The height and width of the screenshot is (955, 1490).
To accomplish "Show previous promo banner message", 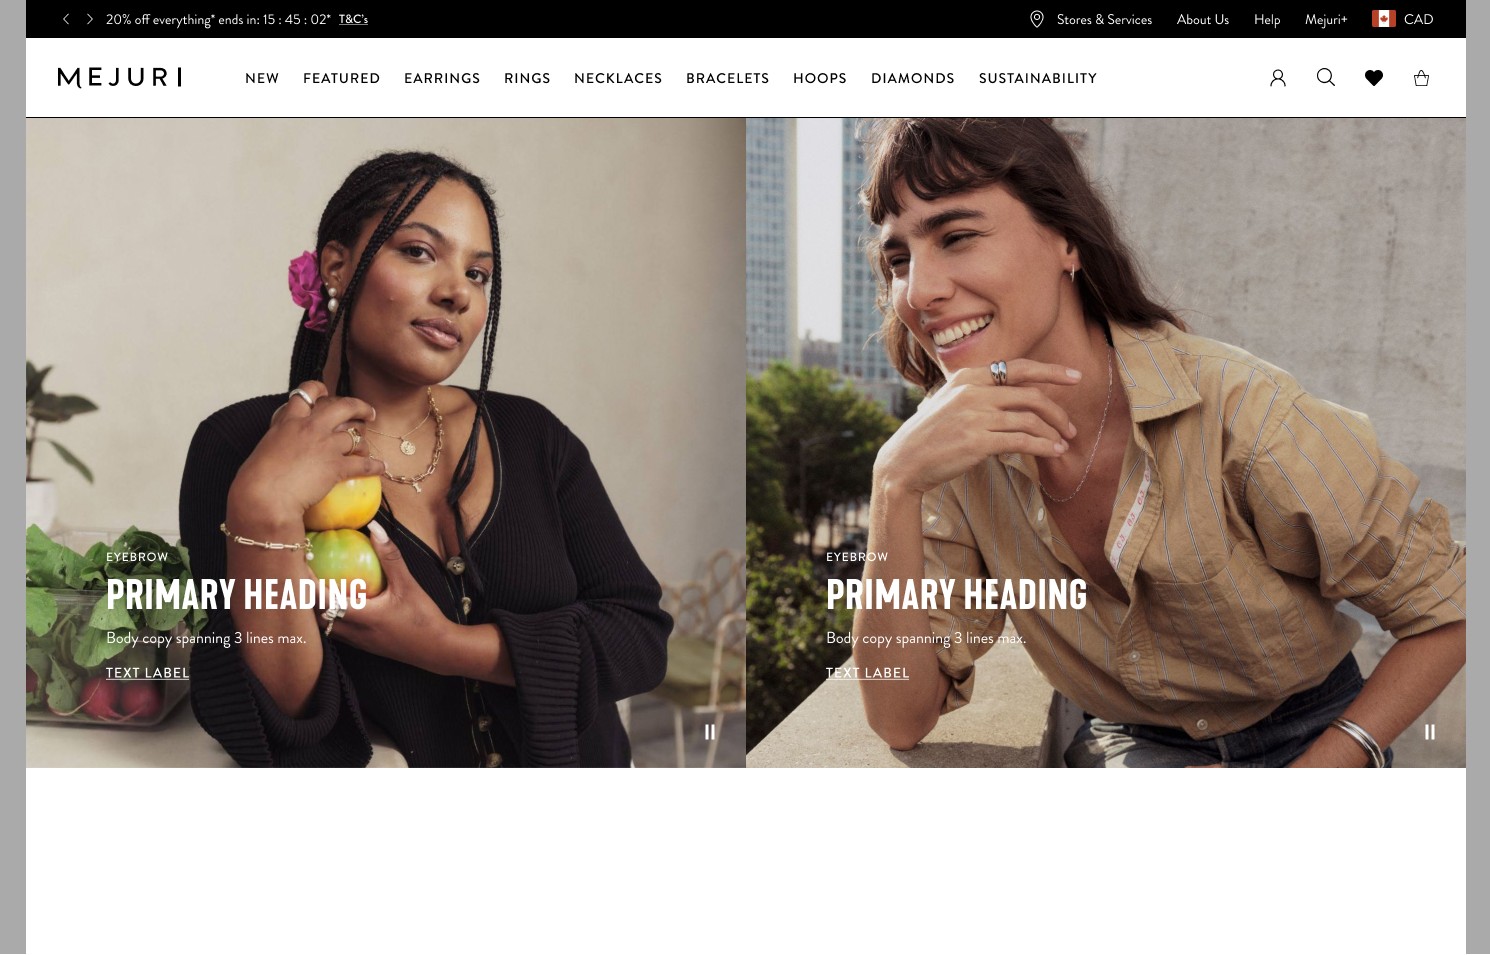I will (66, 19).
